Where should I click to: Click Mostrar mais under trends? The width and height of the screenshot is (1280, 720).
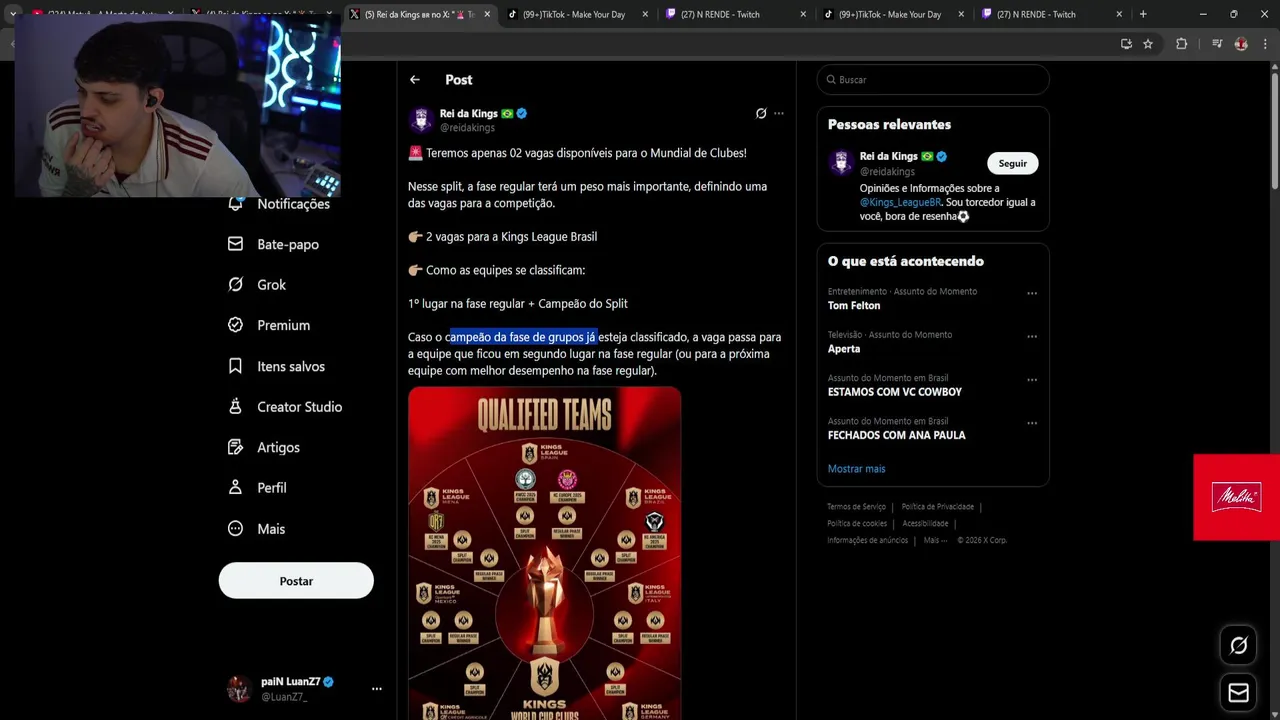856,469
